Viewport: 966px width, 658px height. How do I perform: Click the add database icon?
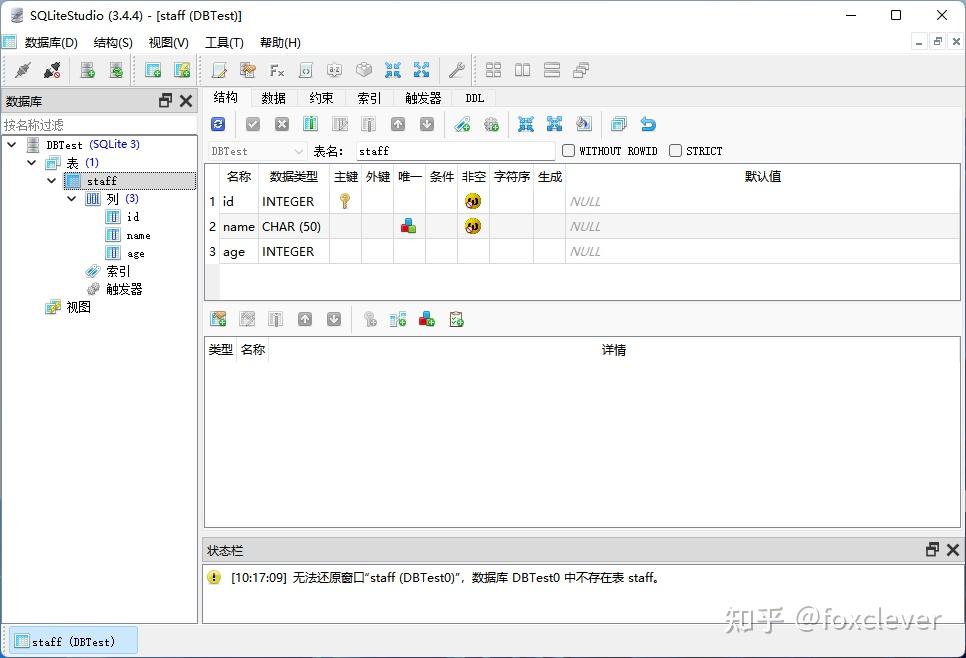(87, 70)
